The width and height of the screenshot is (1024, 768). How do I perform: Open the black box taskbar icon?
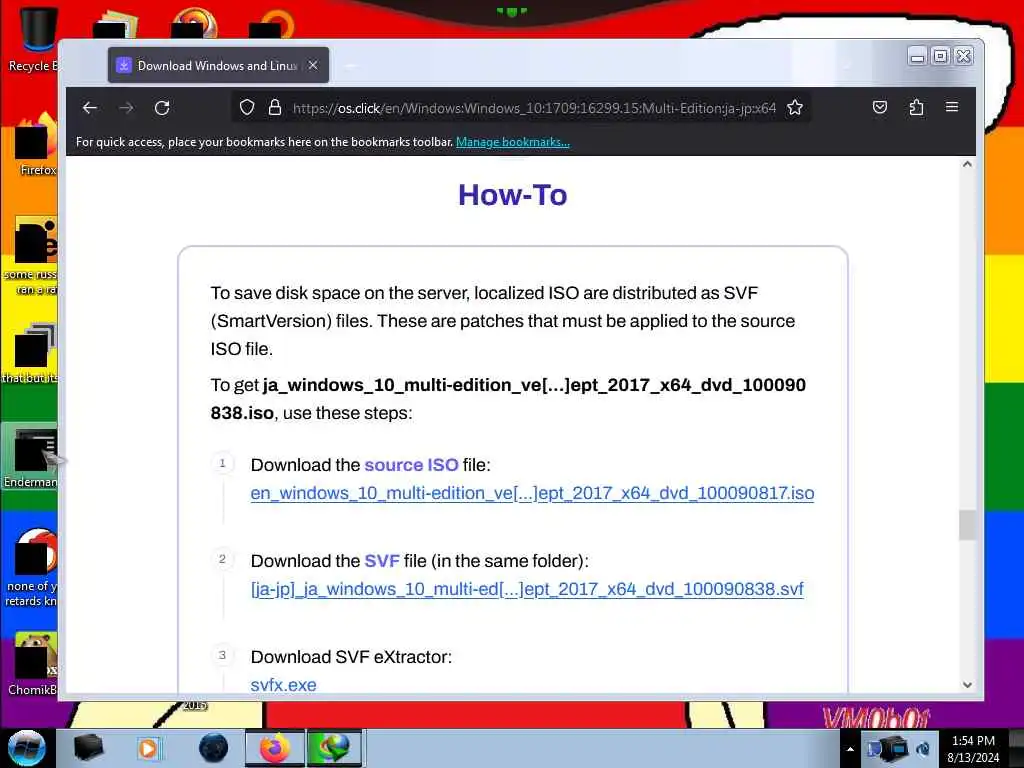coord(89,748)
